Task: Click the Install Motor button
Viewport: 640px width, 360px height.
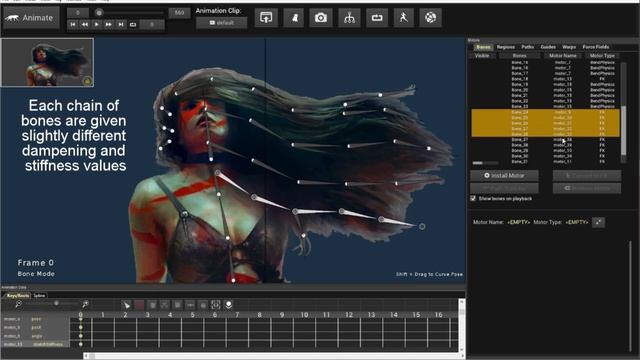Action: pyautogui.click(x=504, y=176)
